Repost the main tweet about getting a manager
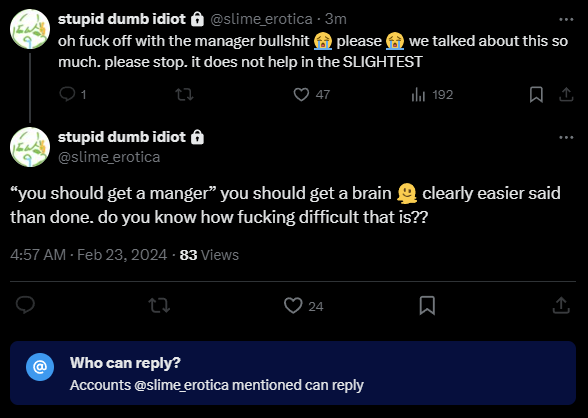 click(159, 306)
